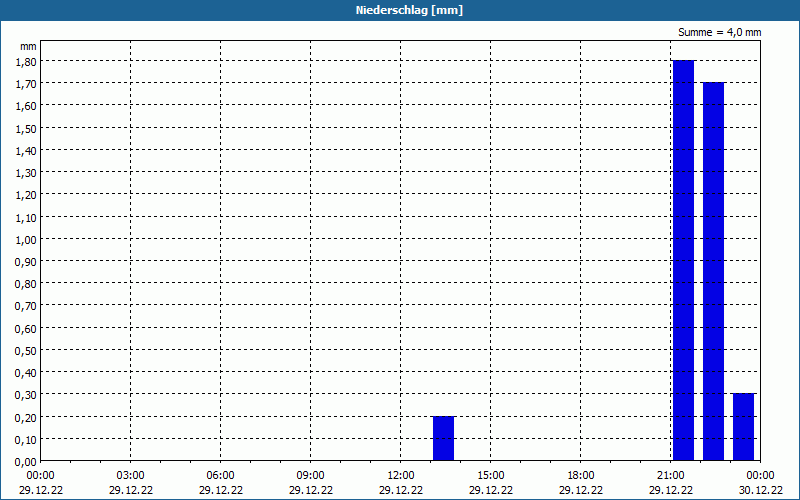Click the 1,40 y-axis label

click(26, 150)
